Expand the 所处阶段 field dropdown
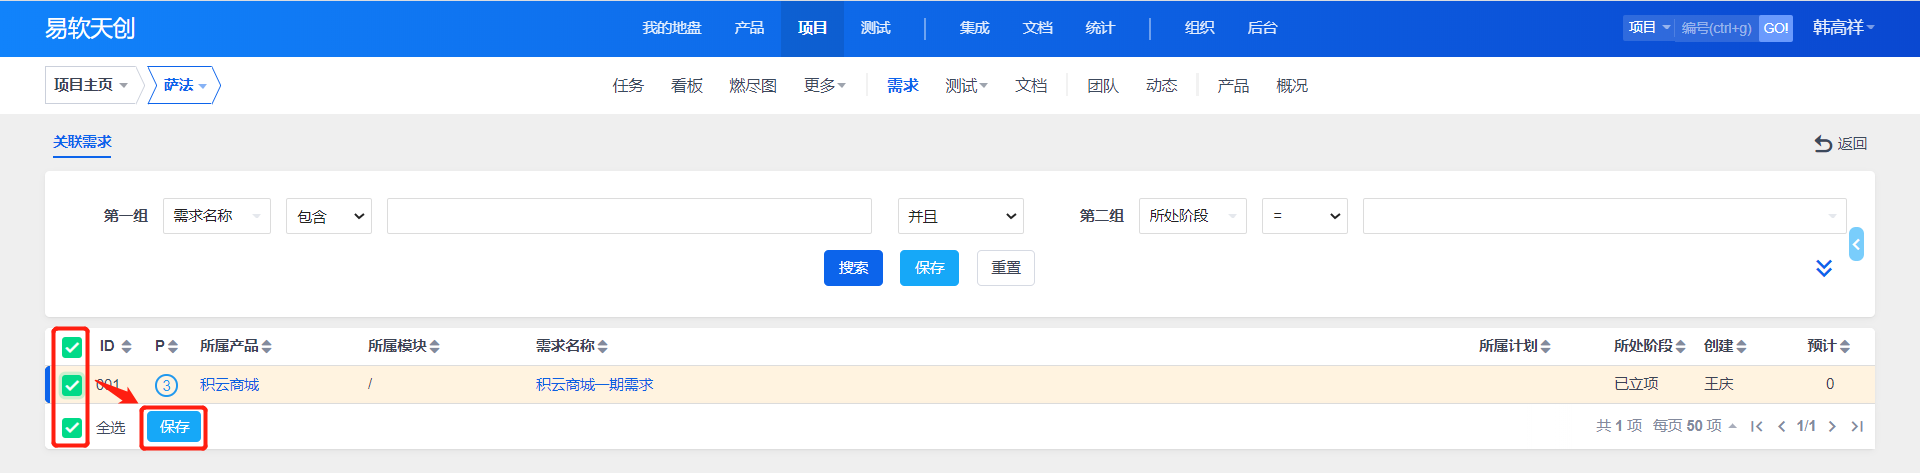1920x473 pixels. (x=1192, y=216)
